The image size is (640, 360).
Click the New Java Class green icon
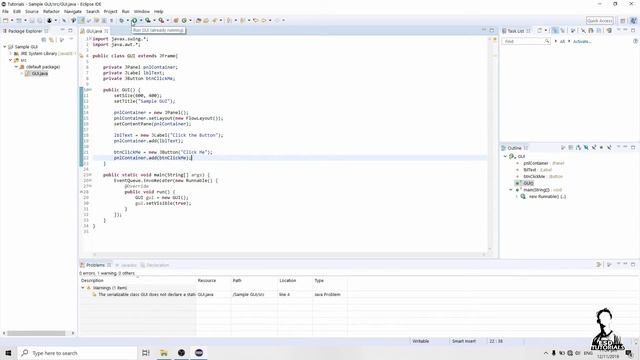coord(184,20)
